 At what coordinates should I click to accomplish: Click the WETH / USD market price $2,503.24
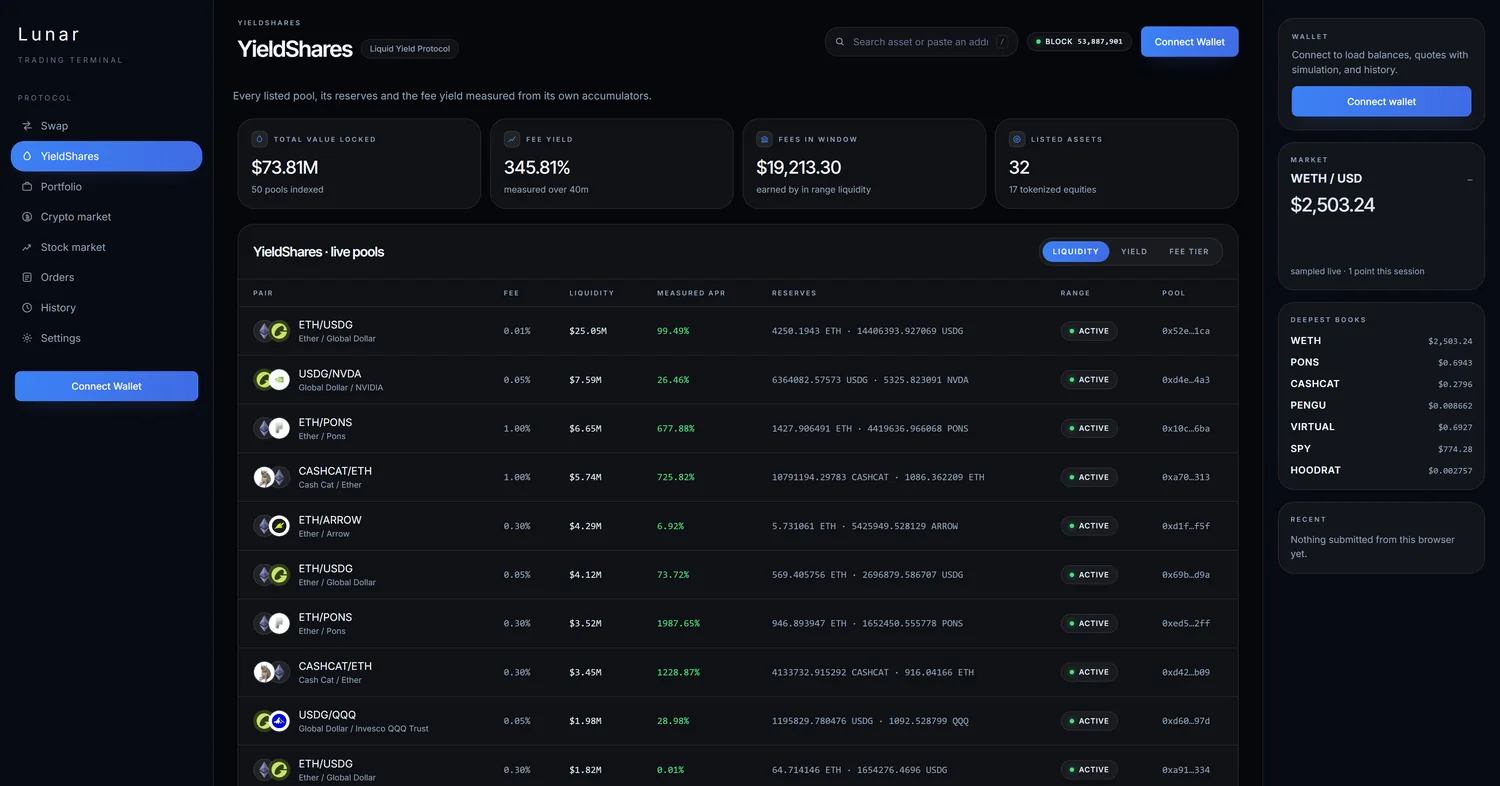(x=1333, y=205)
